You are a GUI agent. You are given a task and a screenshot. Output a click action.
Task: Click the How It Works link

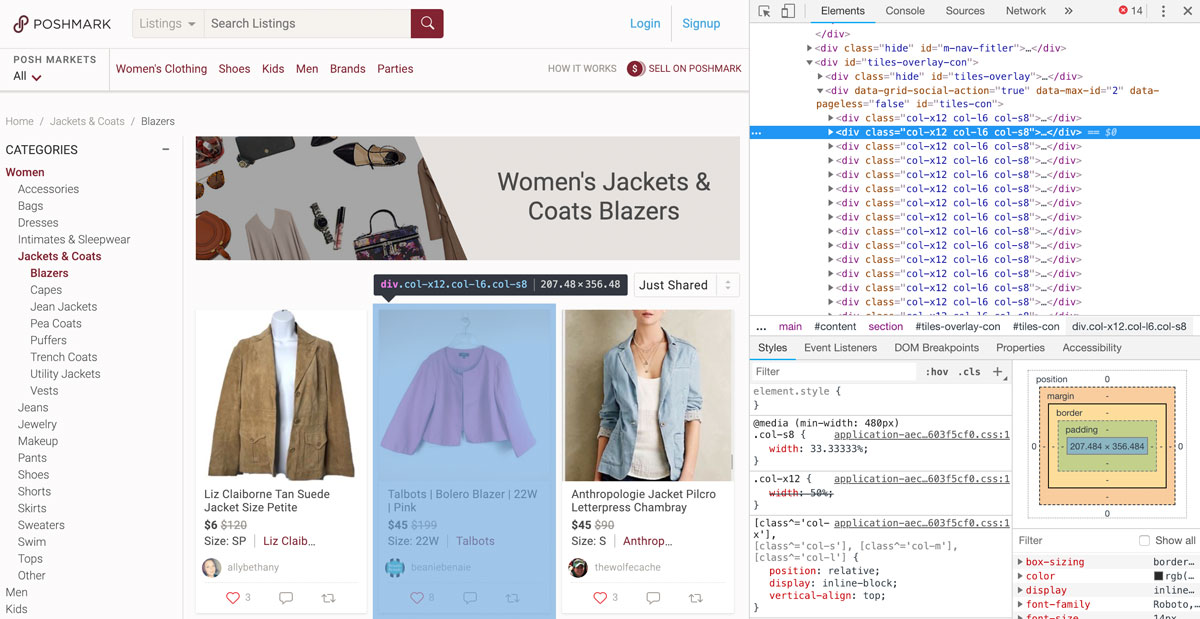click(x=582, y=69)
